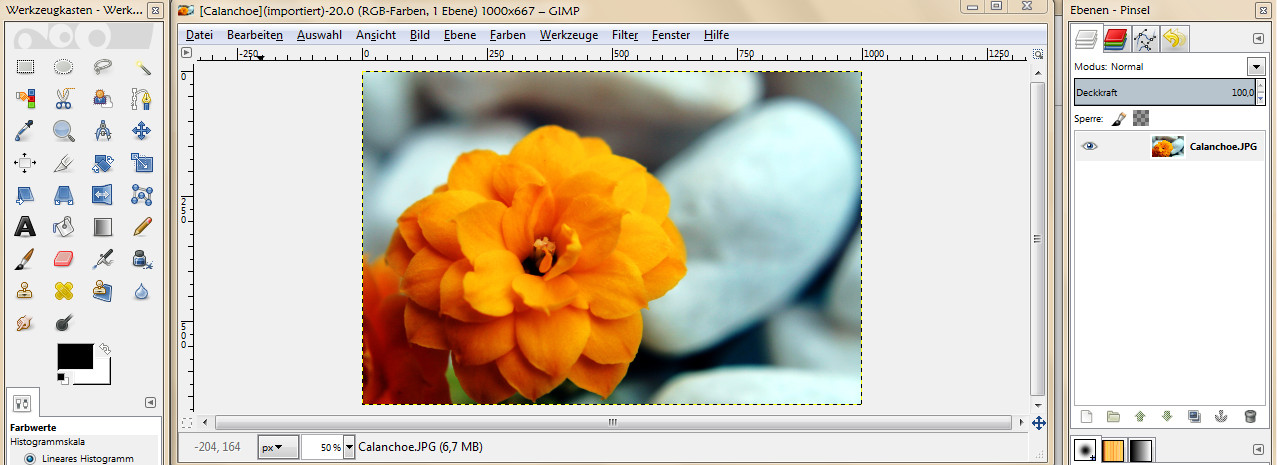Select the Perspective tool
The height and width of the screenshot is (465, 1277).
(x=64, y=195)
